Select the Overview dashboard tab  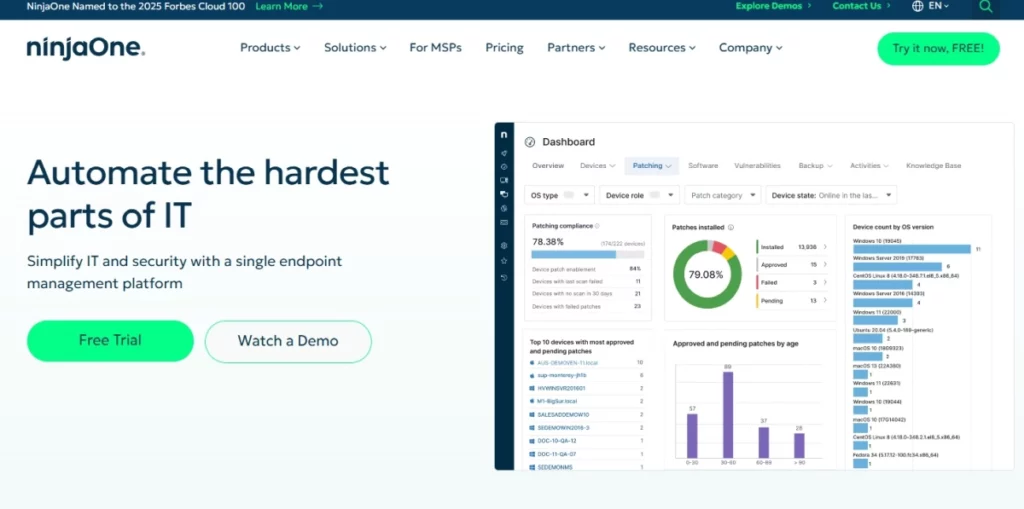[548, 166]
